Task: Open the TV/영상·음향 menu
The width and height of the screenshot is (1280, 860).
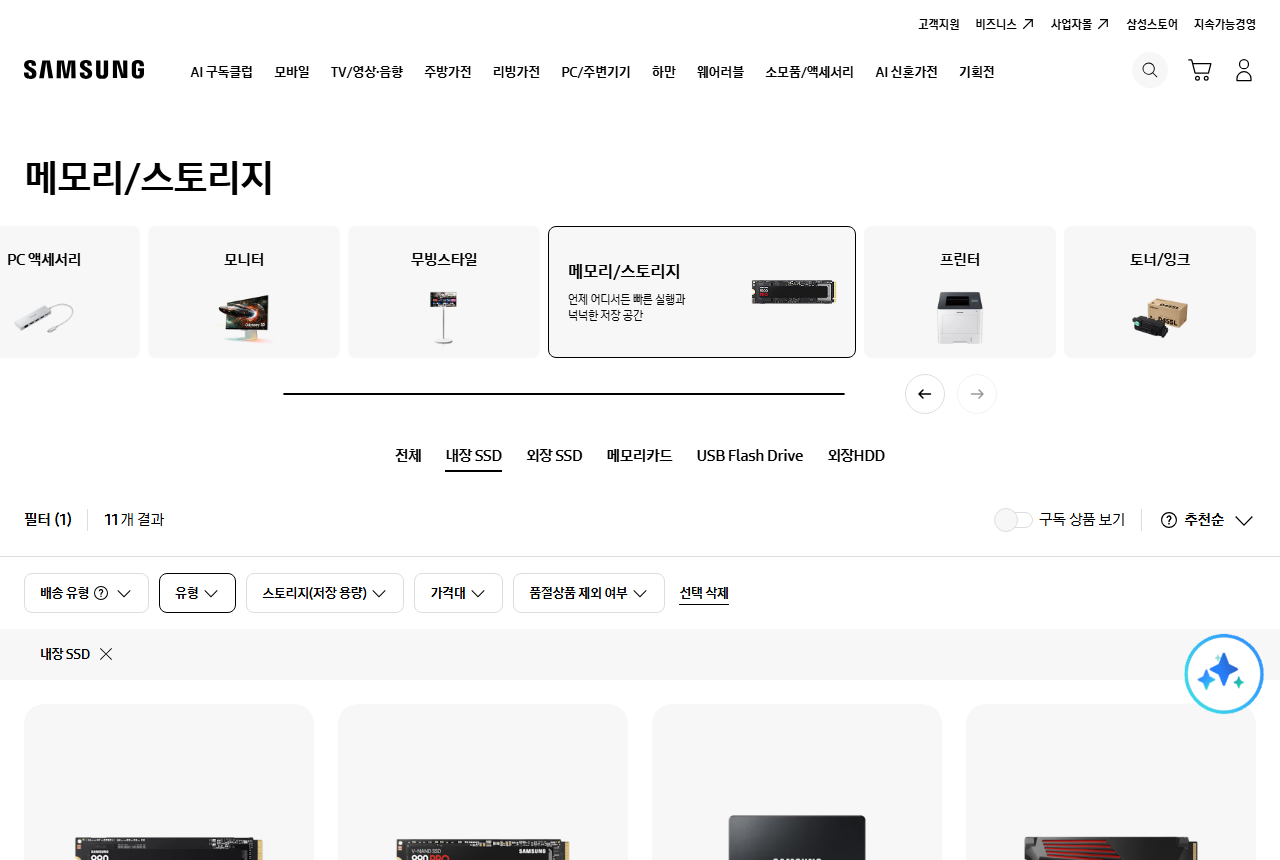Action: pos(367,72)
